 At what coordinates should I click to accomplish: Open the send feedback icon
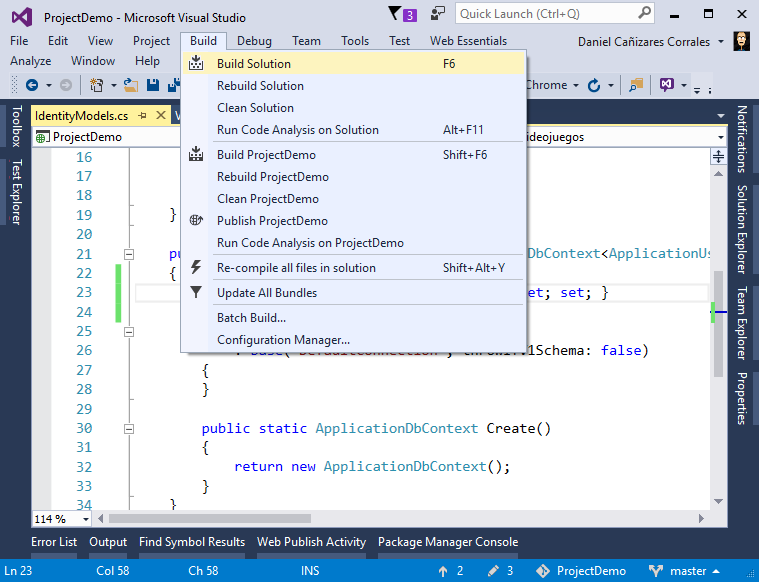pos(438,14)
